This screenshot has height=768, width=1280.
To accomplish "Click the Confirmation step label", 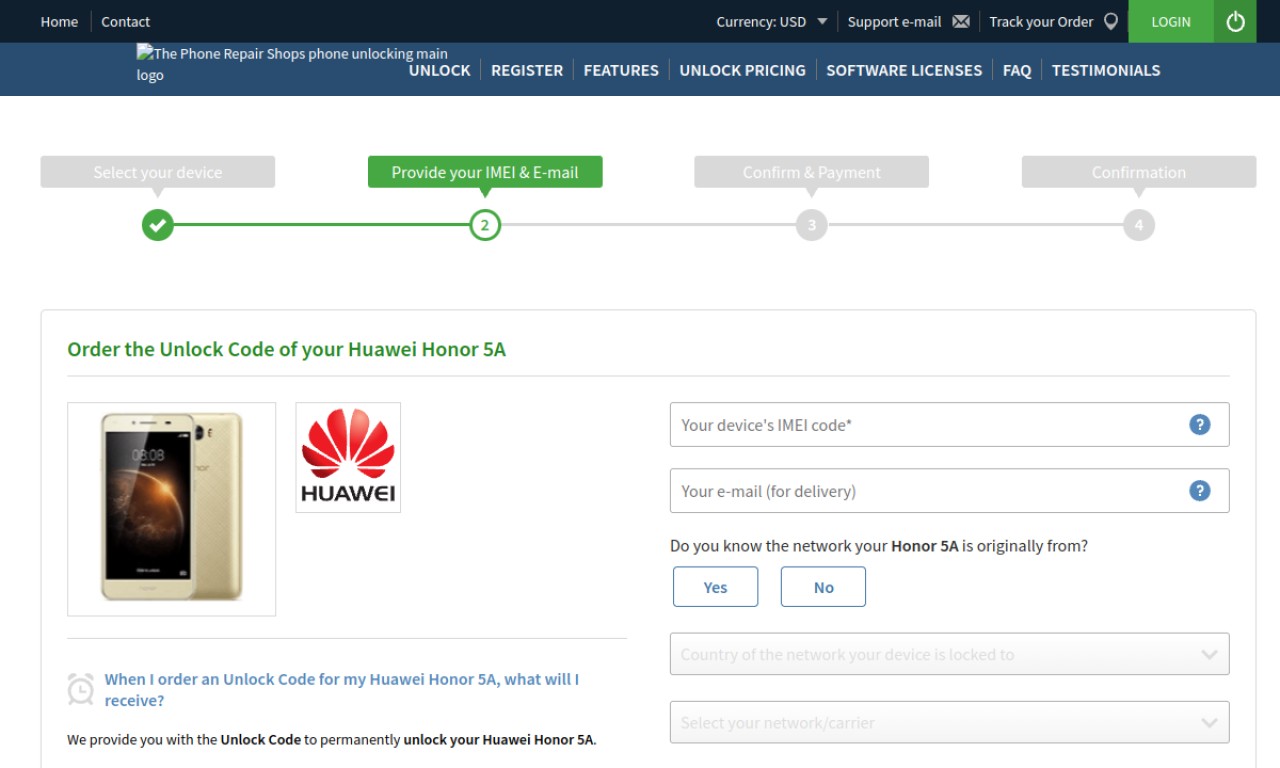I will tap(1139, 172).
